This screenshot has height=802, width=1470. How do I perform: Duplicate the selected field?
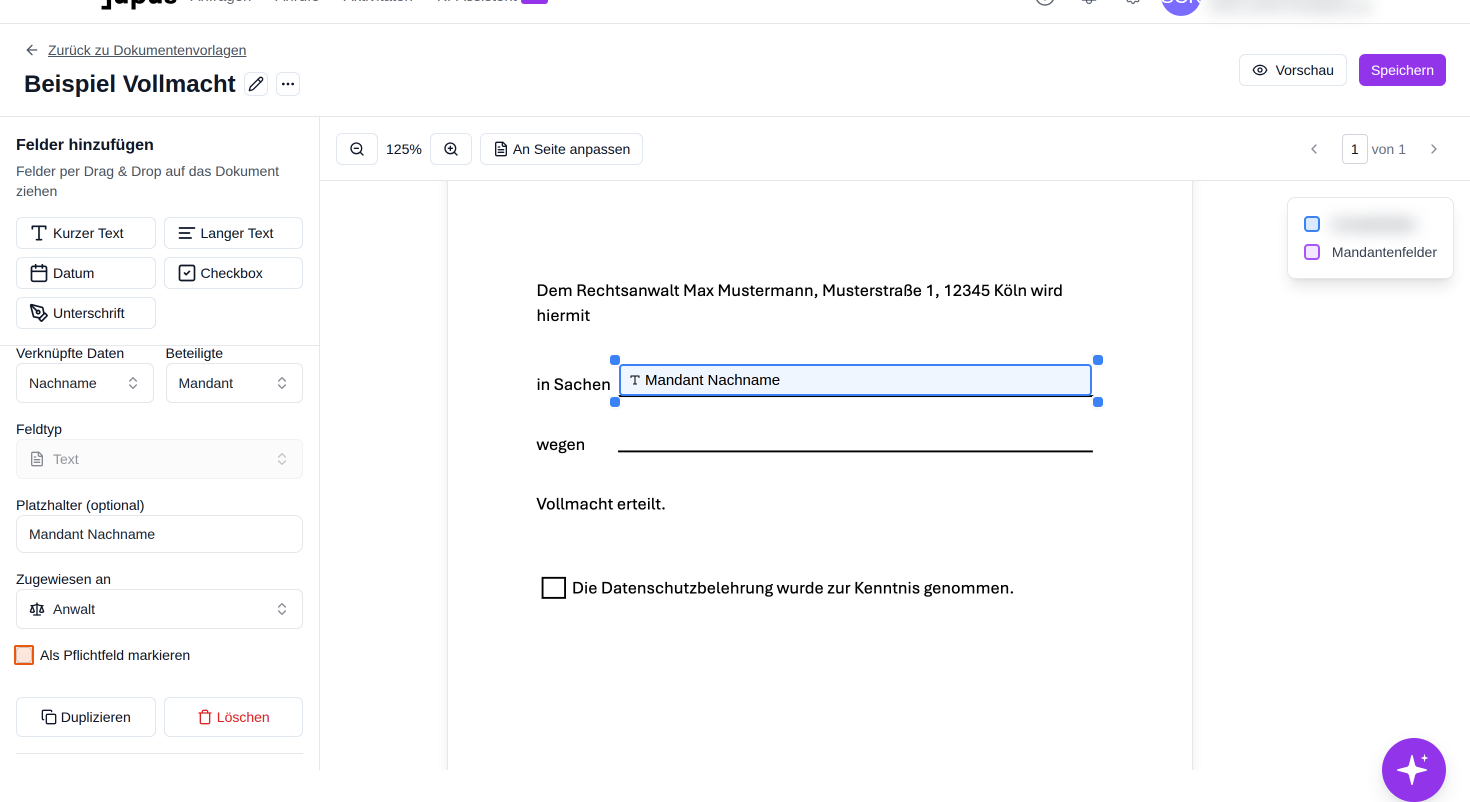click(x=86, y=717)
